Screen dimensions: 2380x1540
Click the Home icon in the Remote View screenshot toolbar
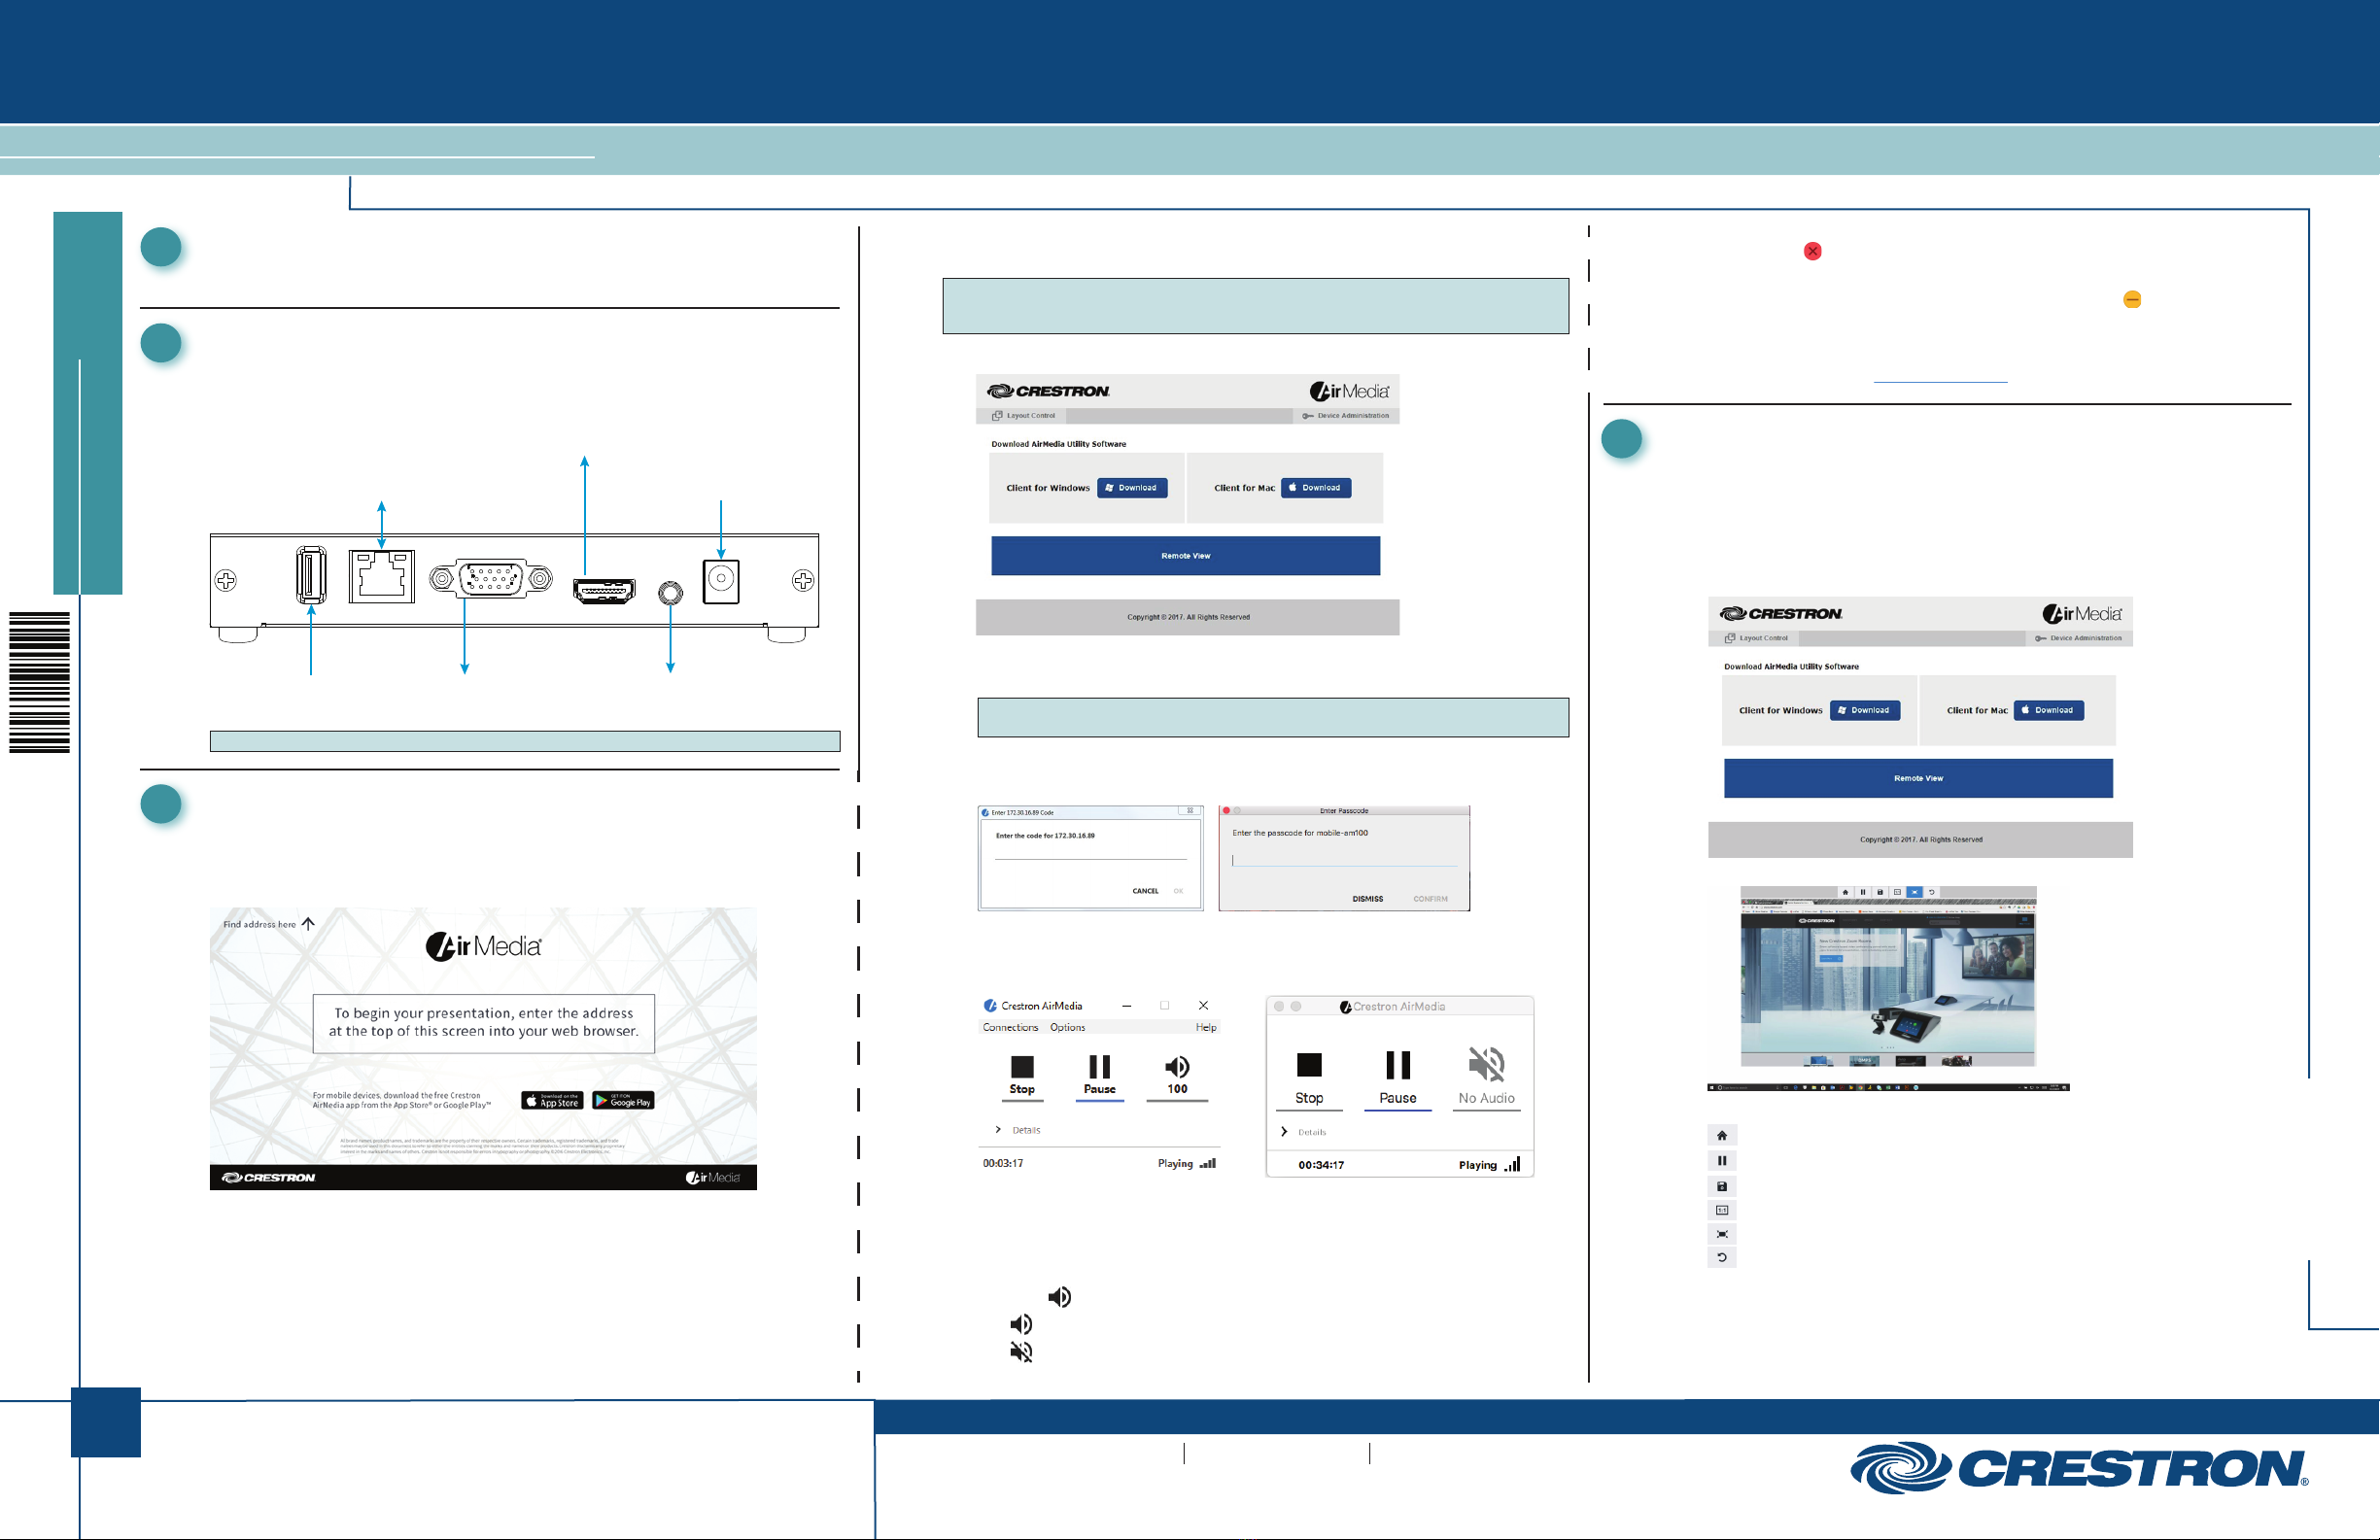click(x=1845, y=892)
